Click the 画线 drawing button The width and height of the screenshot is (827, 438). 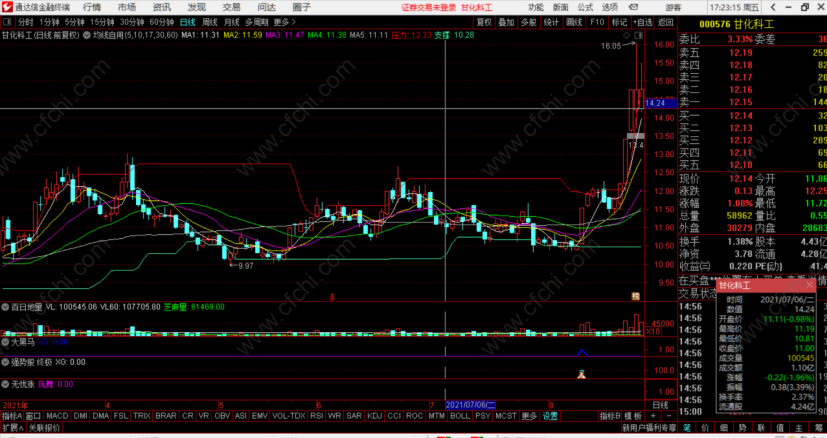[574, 22]
